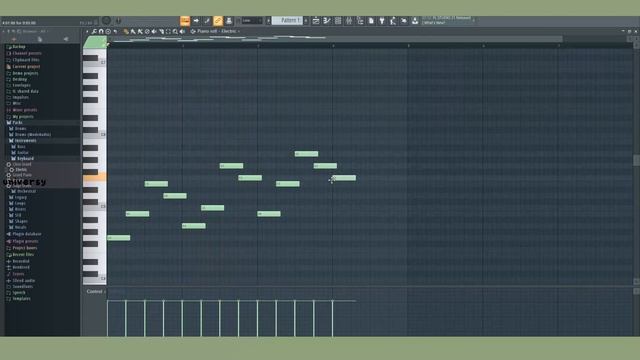Select the pencil draw tool
Viewport: 640px width, 360px height.
[x=126, y=31]
